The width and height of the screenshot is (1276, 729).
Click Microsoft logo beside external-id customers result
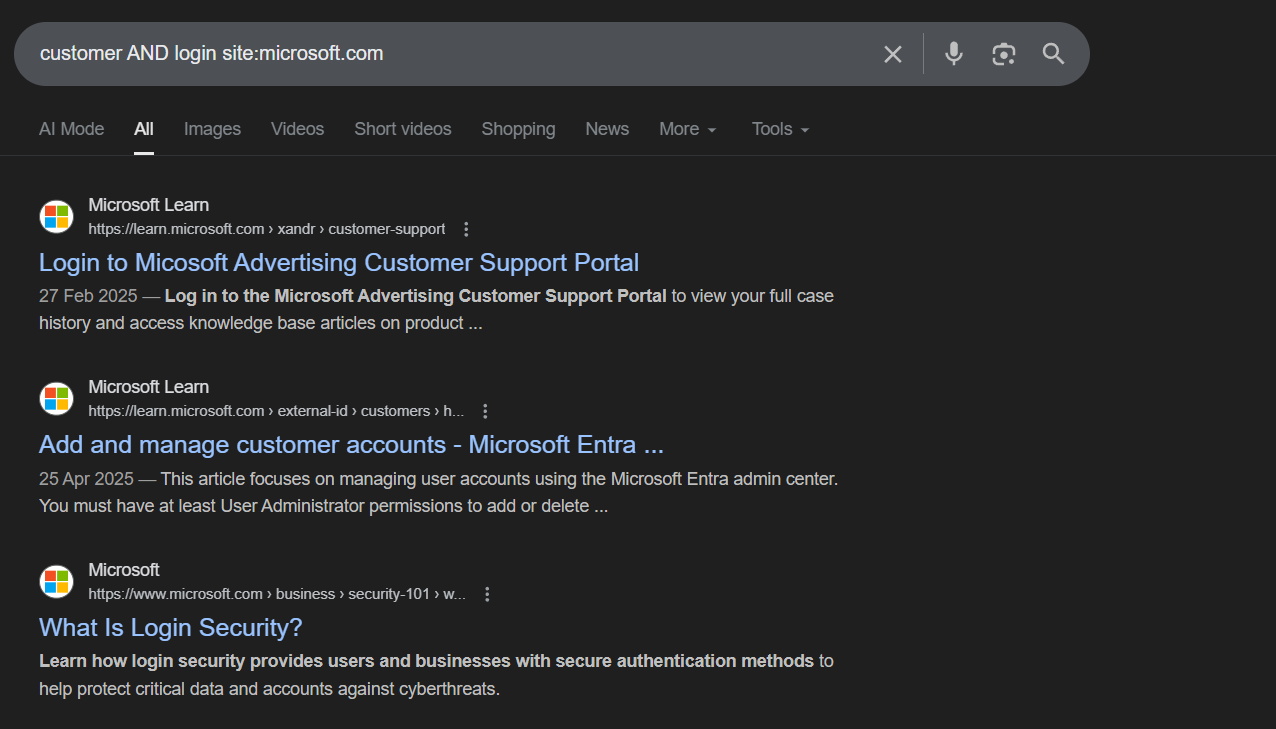click(x=56, y=398)
